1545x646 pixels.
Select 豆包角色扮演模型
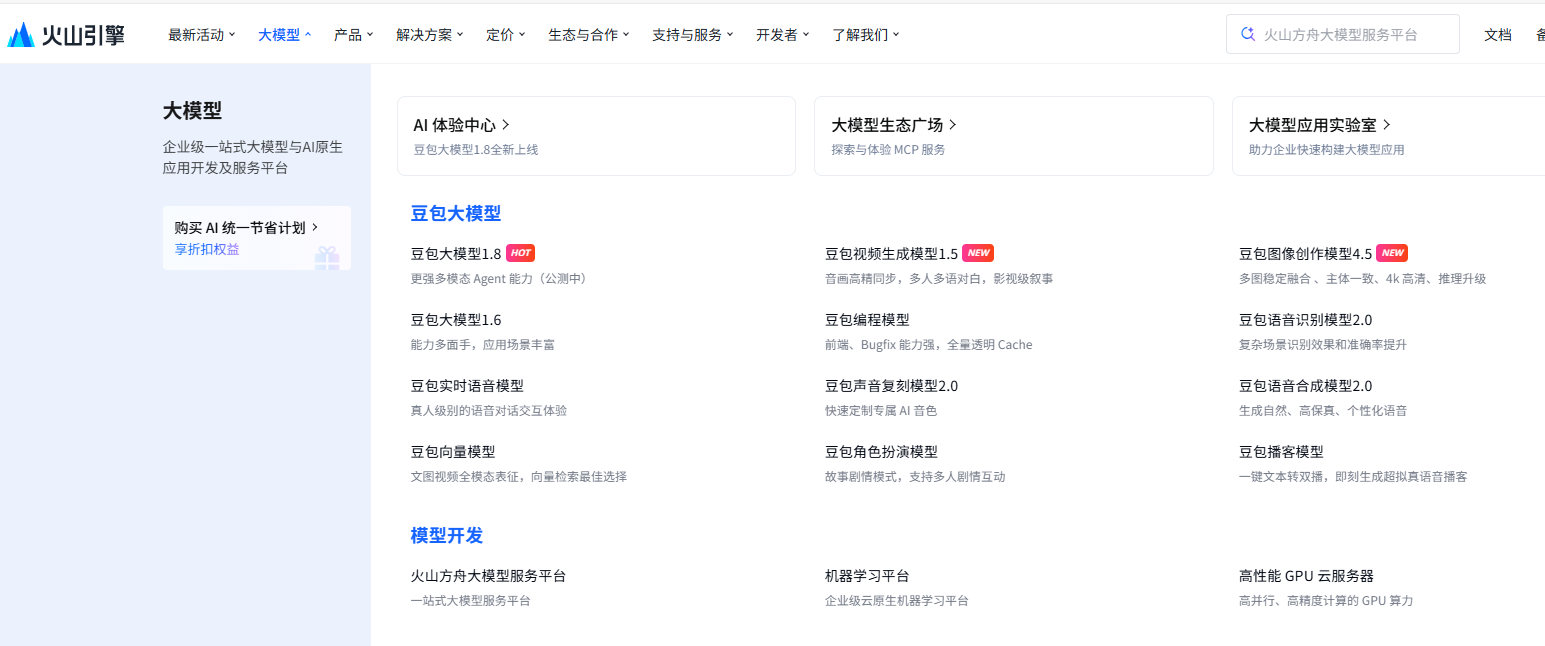[881, 452]
